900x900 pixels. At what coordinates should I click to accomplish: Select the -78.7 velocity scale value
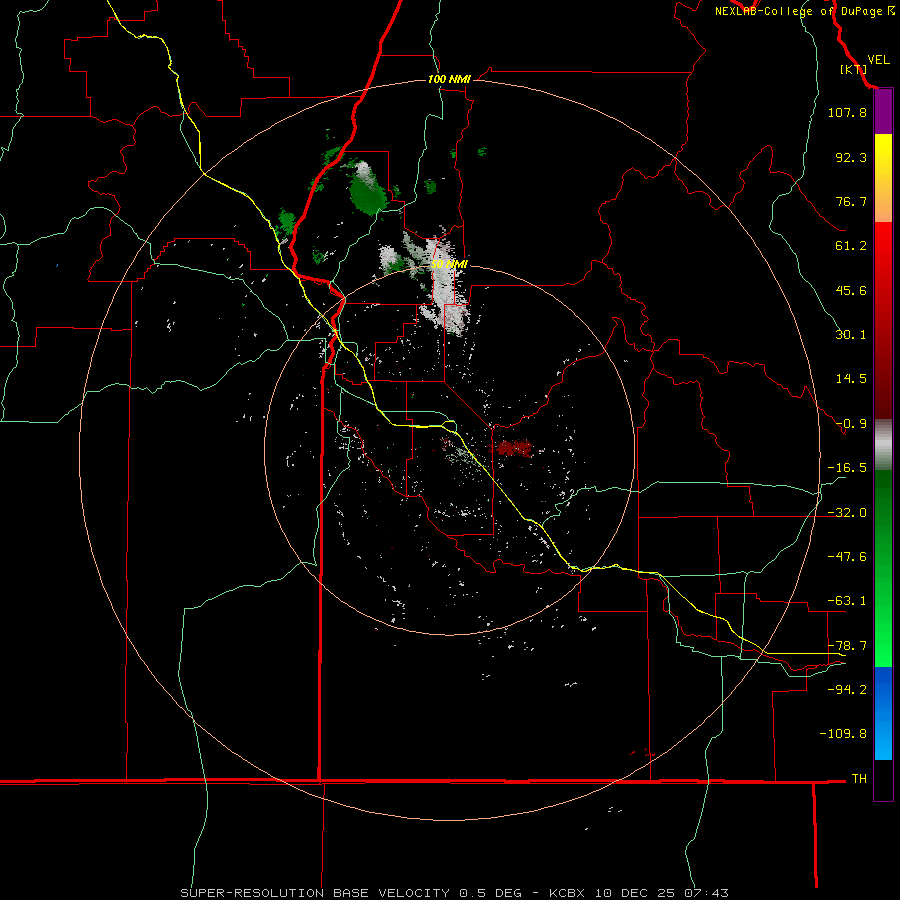coord(847,646)
